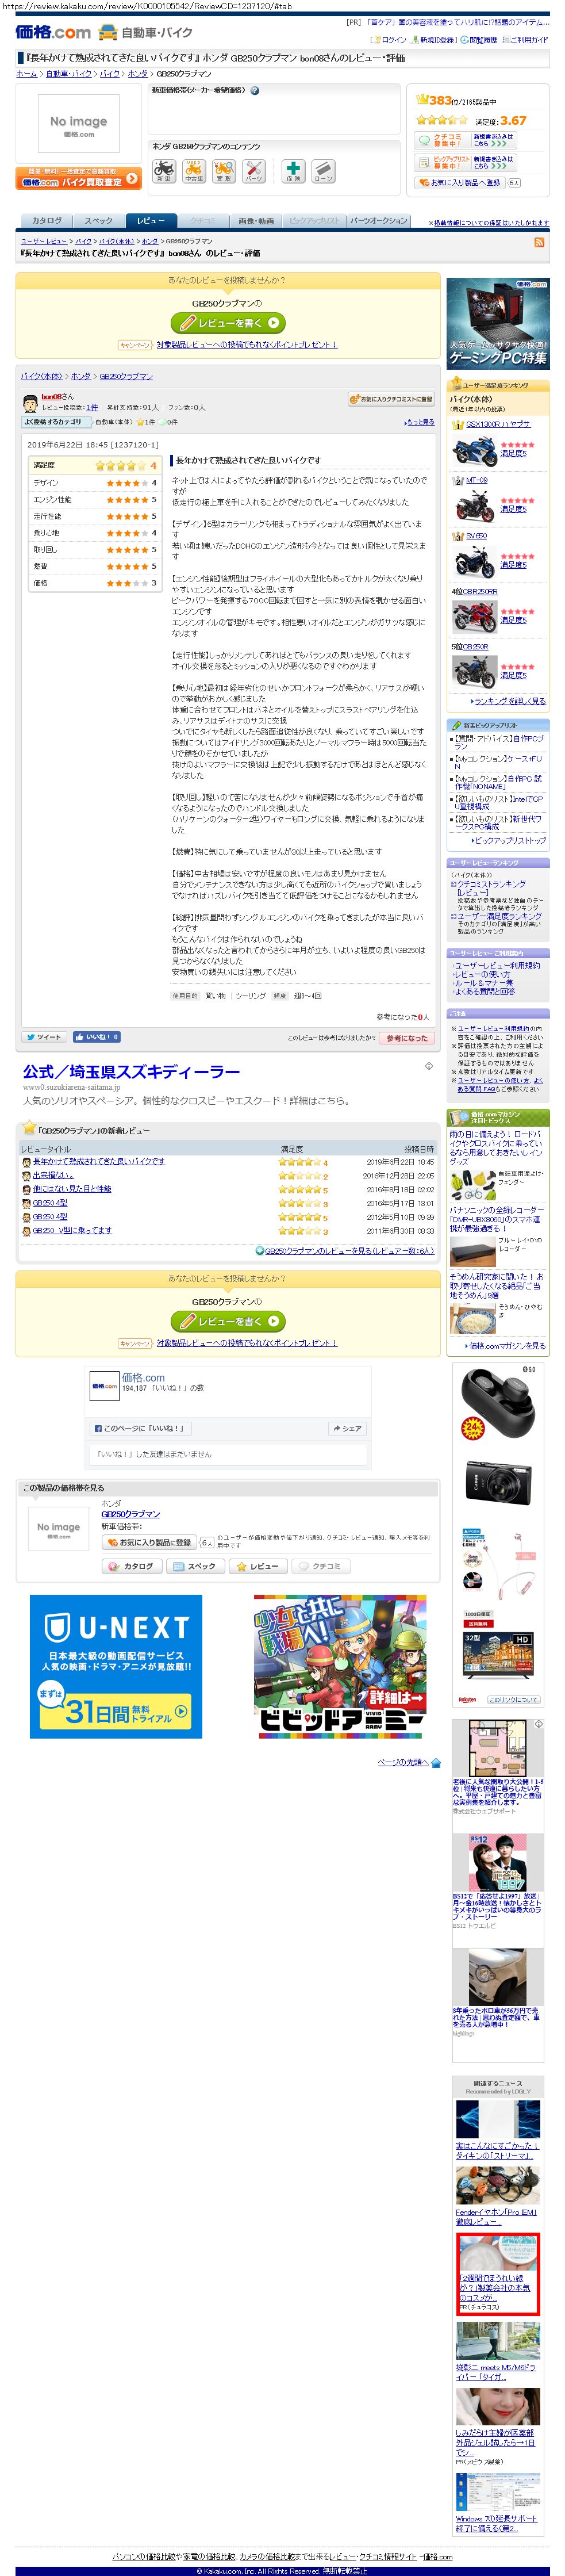
Task: Switch to the カタログ tab
Action: [46, 221]
